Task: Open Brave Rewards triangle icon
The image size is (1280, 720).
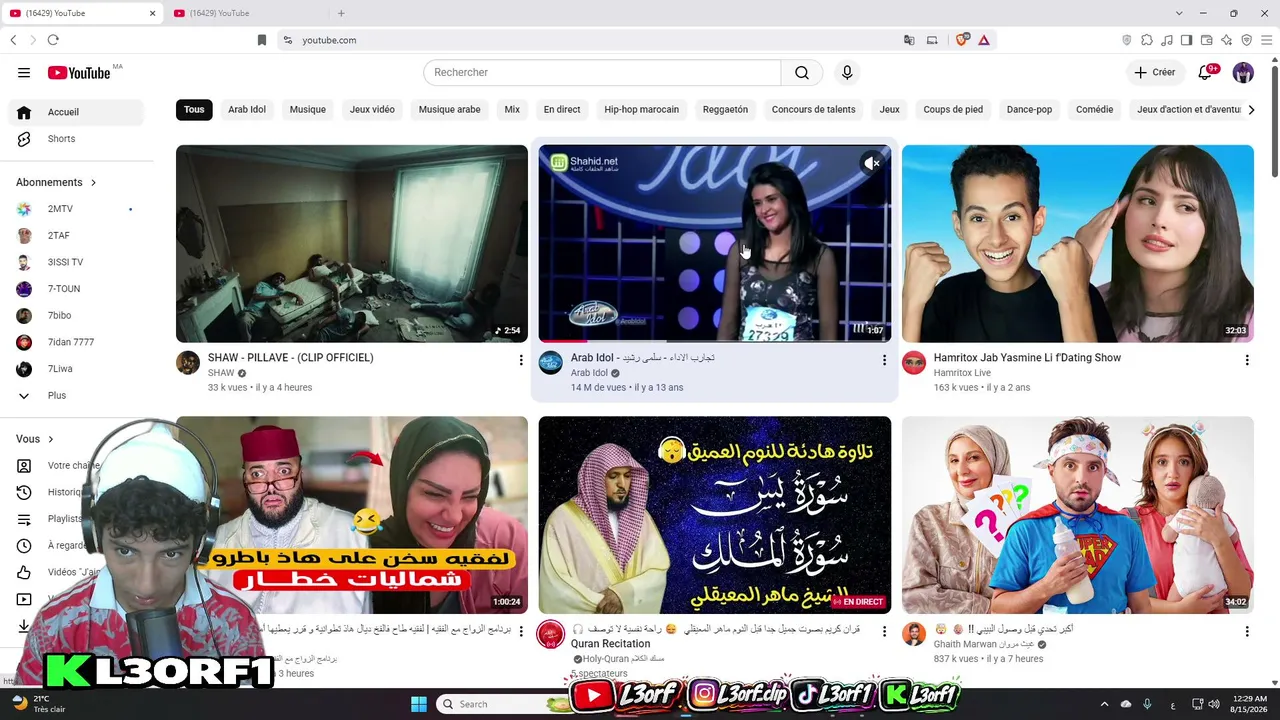Action: tap(984, 40)
